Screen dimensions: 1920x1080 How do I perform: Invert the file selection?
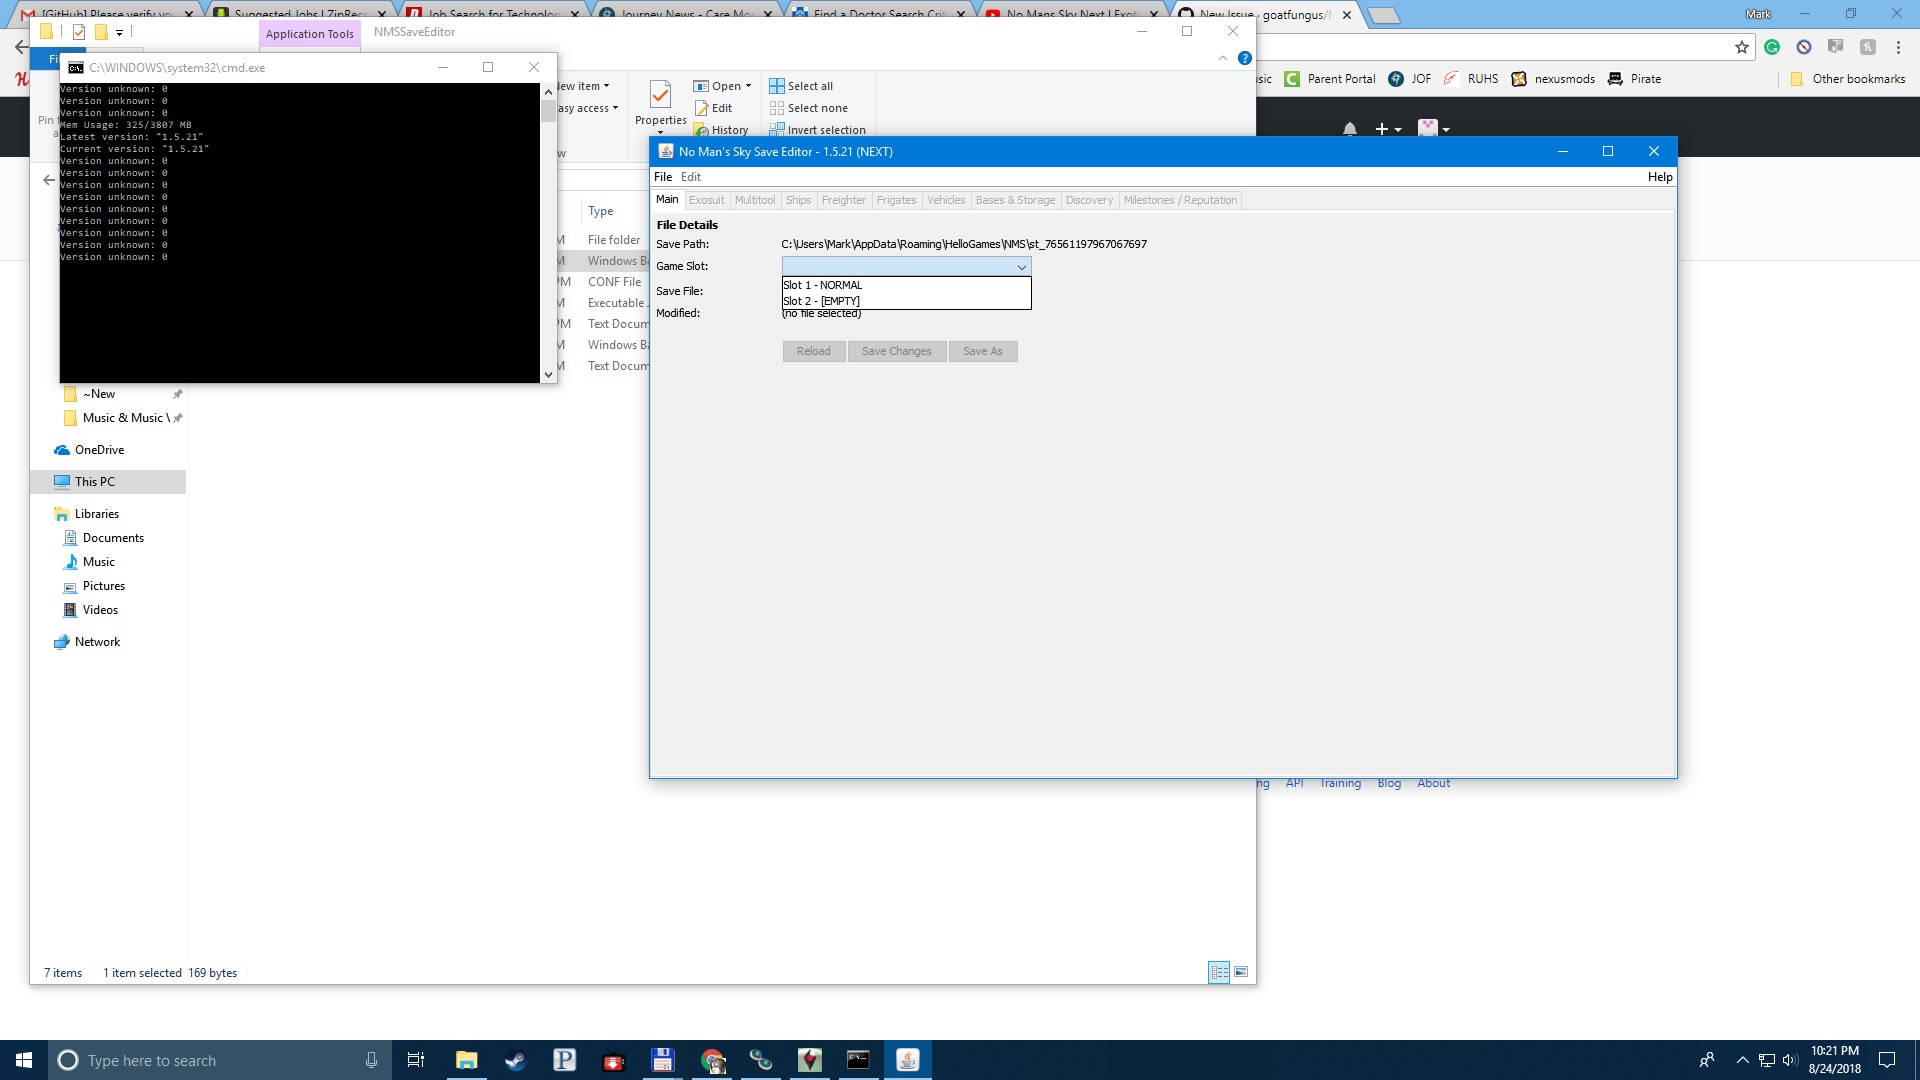click(x=818, y=129)
